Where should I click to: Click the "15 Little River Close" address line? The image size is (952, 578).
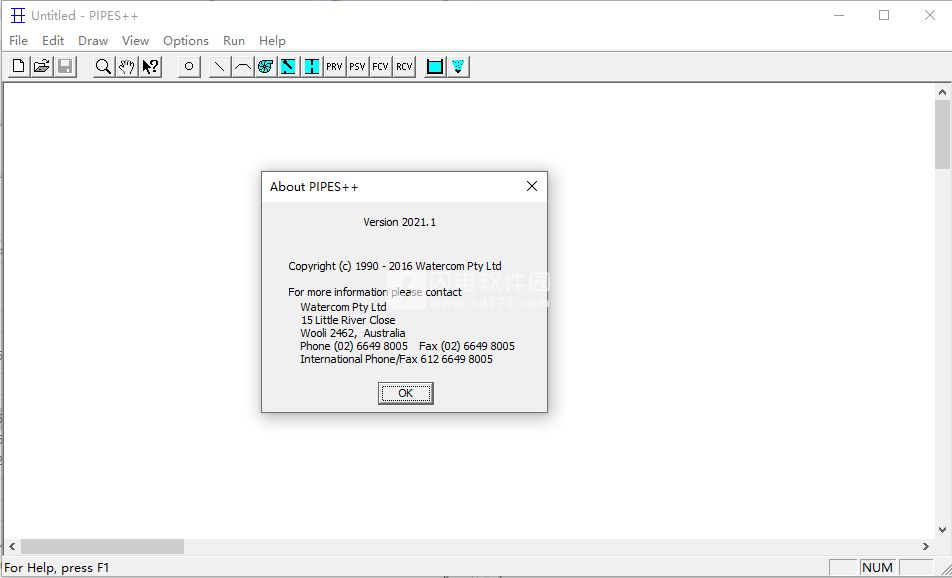coord(348,320)
